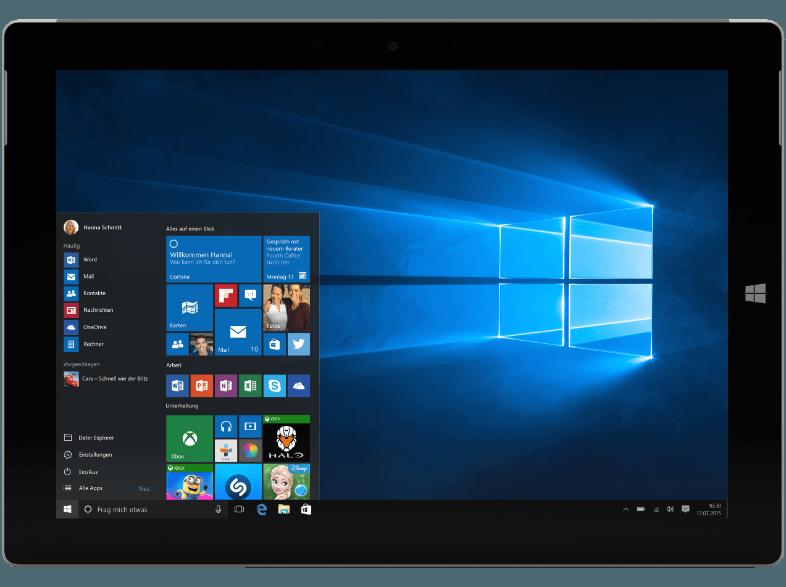
Task: Open the small messaging tile beside Flipboard
Action: (x=250, y=296)
